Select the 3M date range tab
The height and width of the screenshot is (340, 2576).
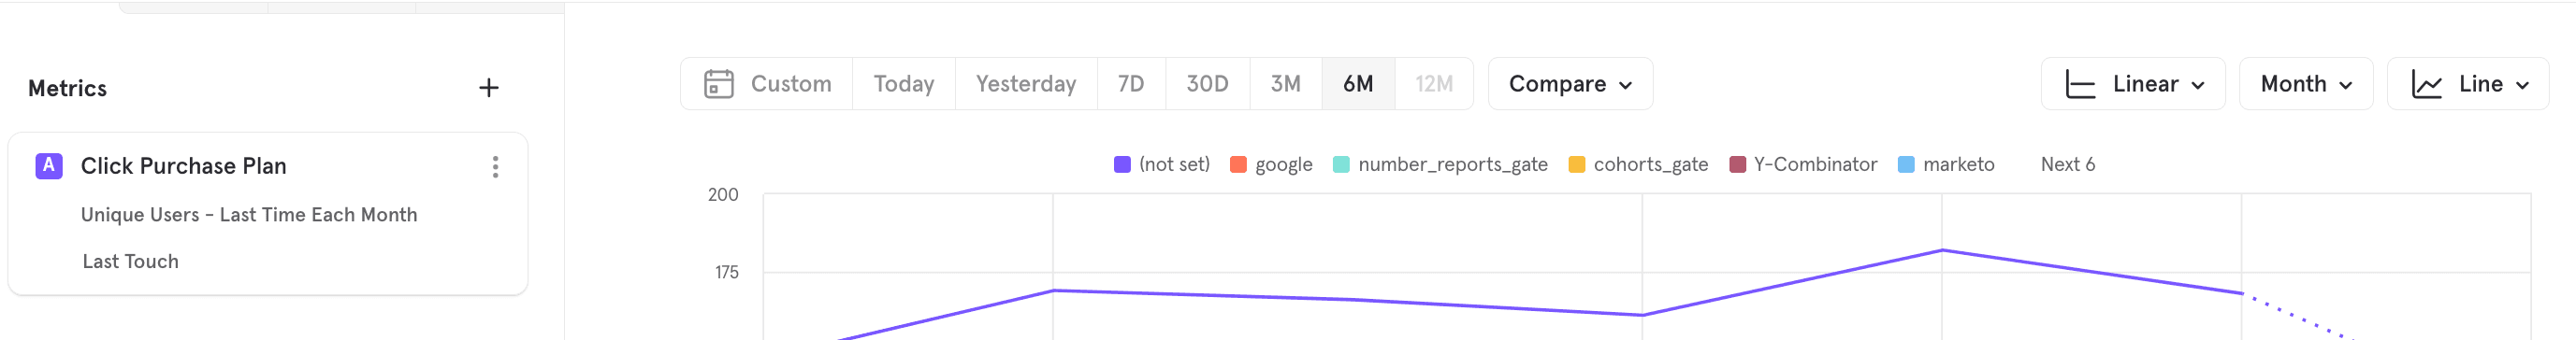coord(1285,84)
